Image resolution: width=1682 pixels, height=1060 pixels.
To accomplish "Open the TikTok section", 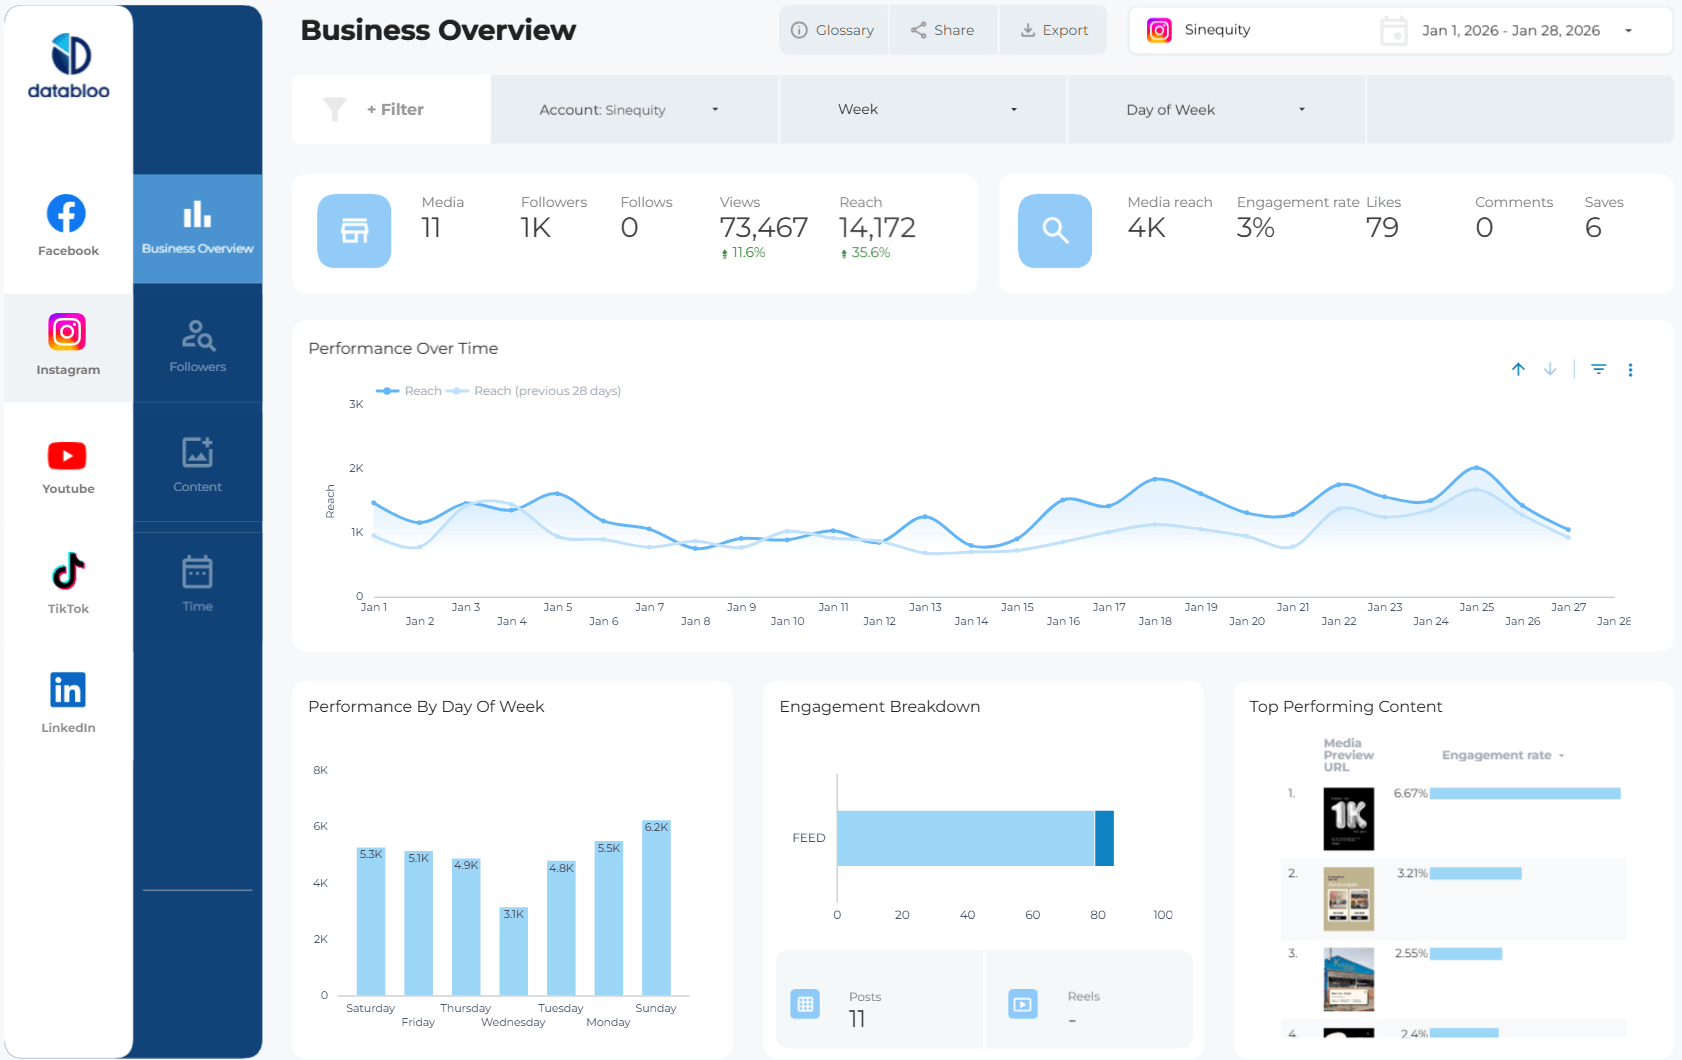I will (66, 583).
